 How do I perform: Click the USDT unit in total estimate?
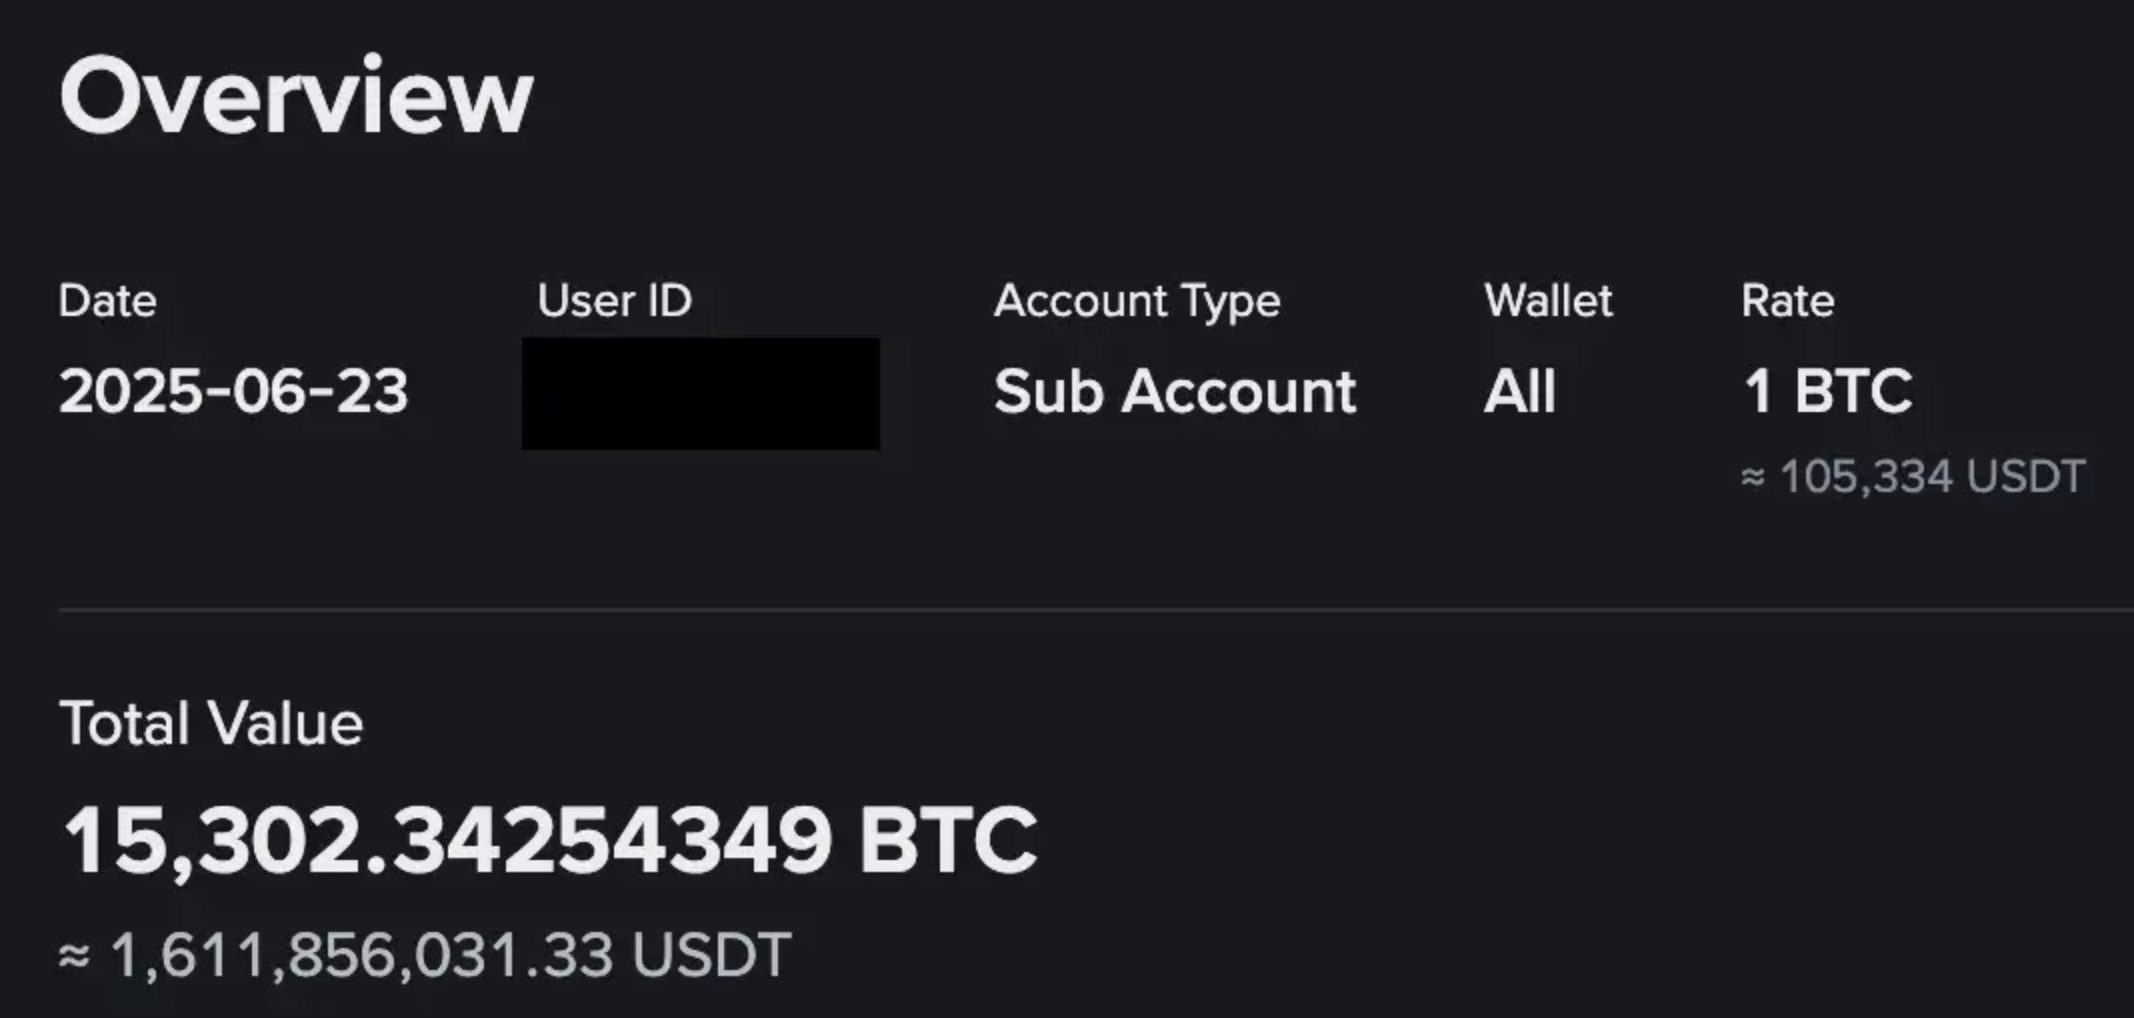pos(711,954)
